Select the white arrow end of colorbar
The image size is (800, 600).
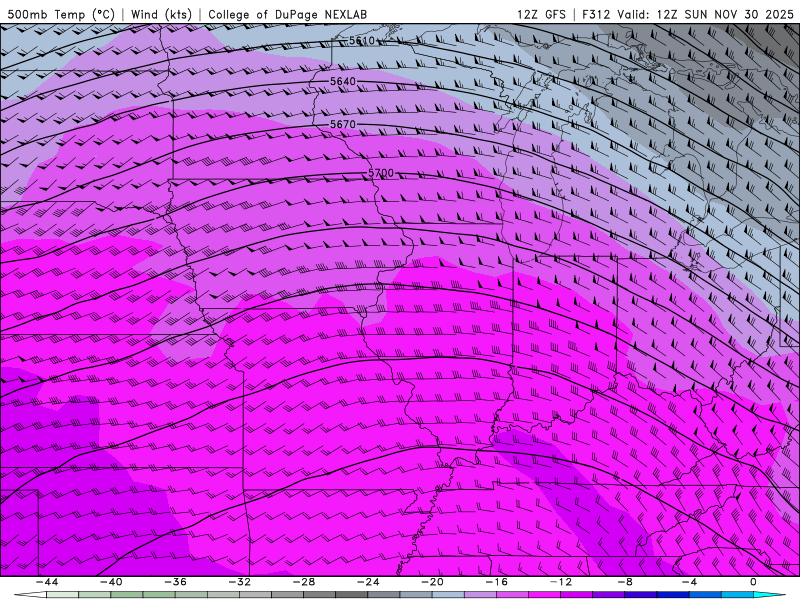[31, 595]
